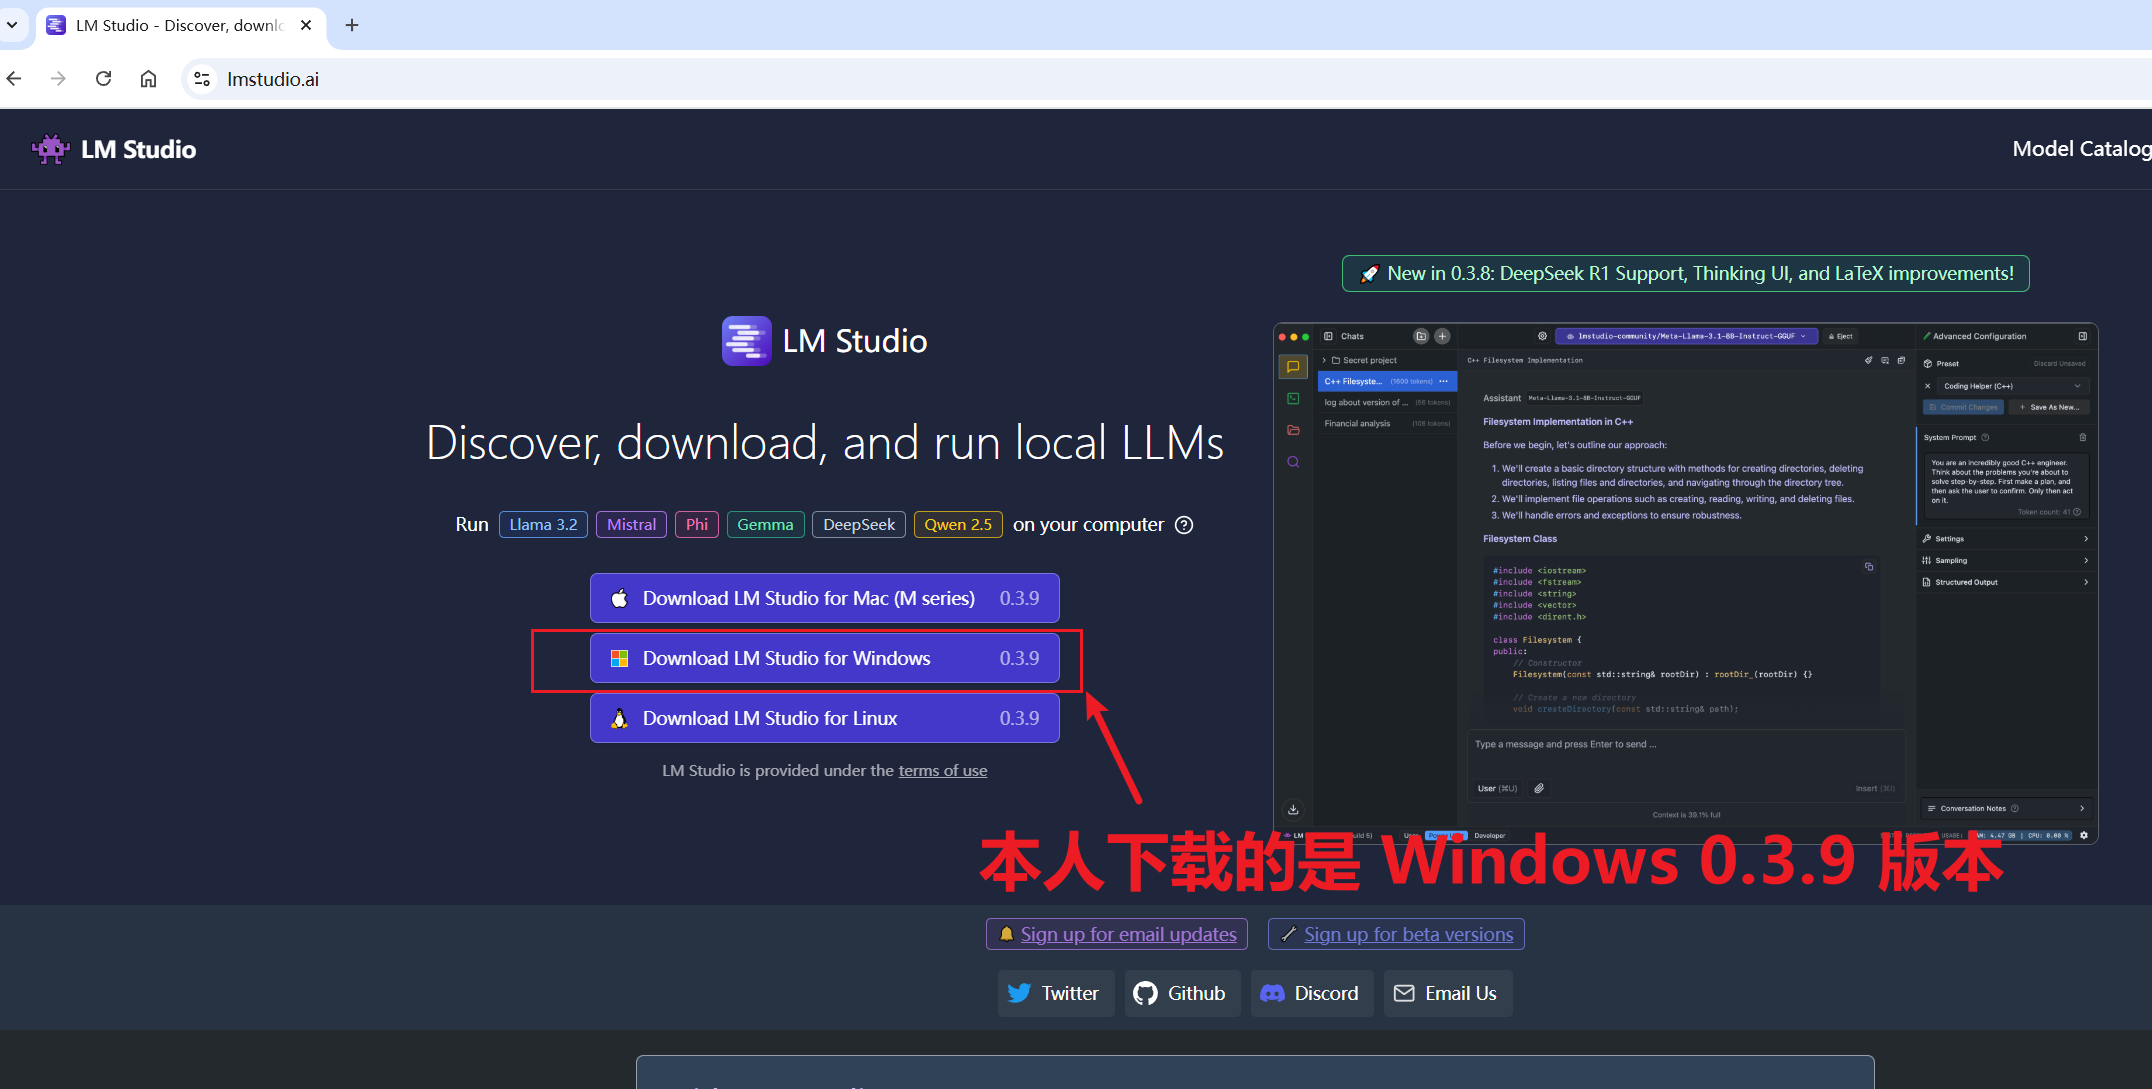Select the Phi model tag
The image size is (2152, 1089).
point(697,525)
